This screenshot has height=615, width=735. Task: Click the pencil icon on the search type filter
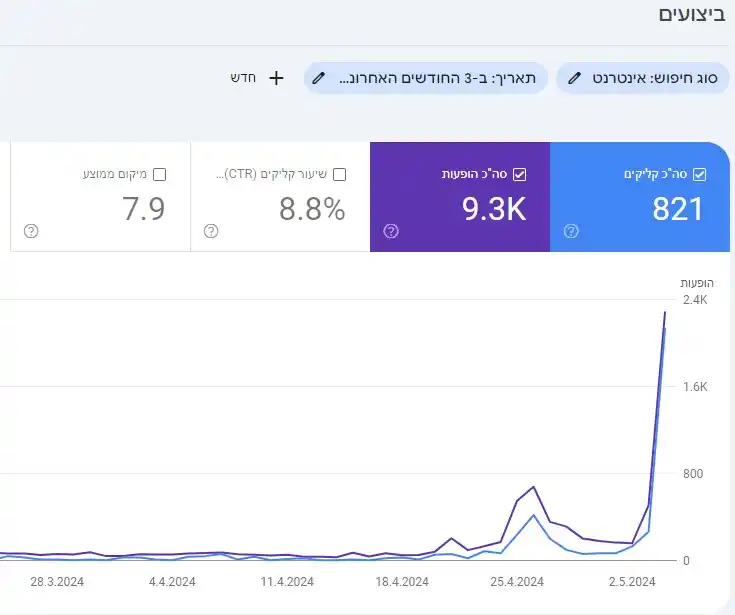(x=575, y=78)
